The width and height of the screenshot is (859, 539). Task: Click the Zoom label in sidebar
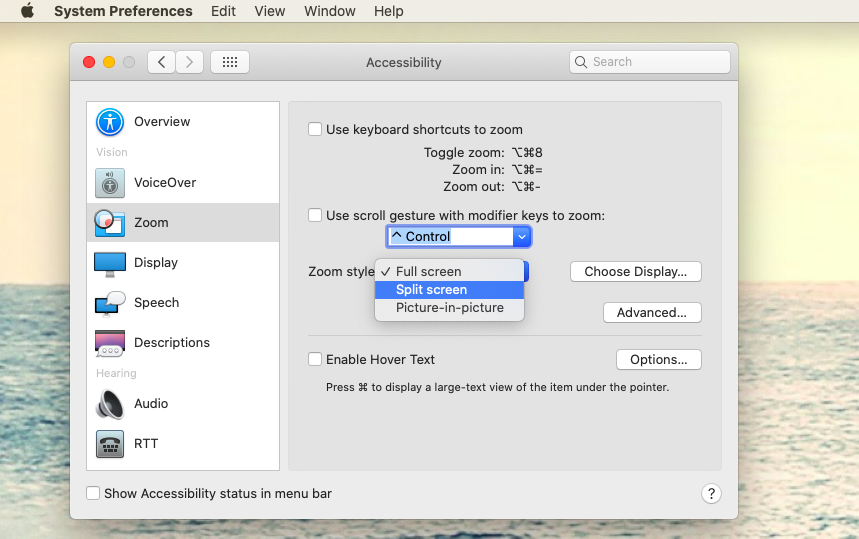151,223
